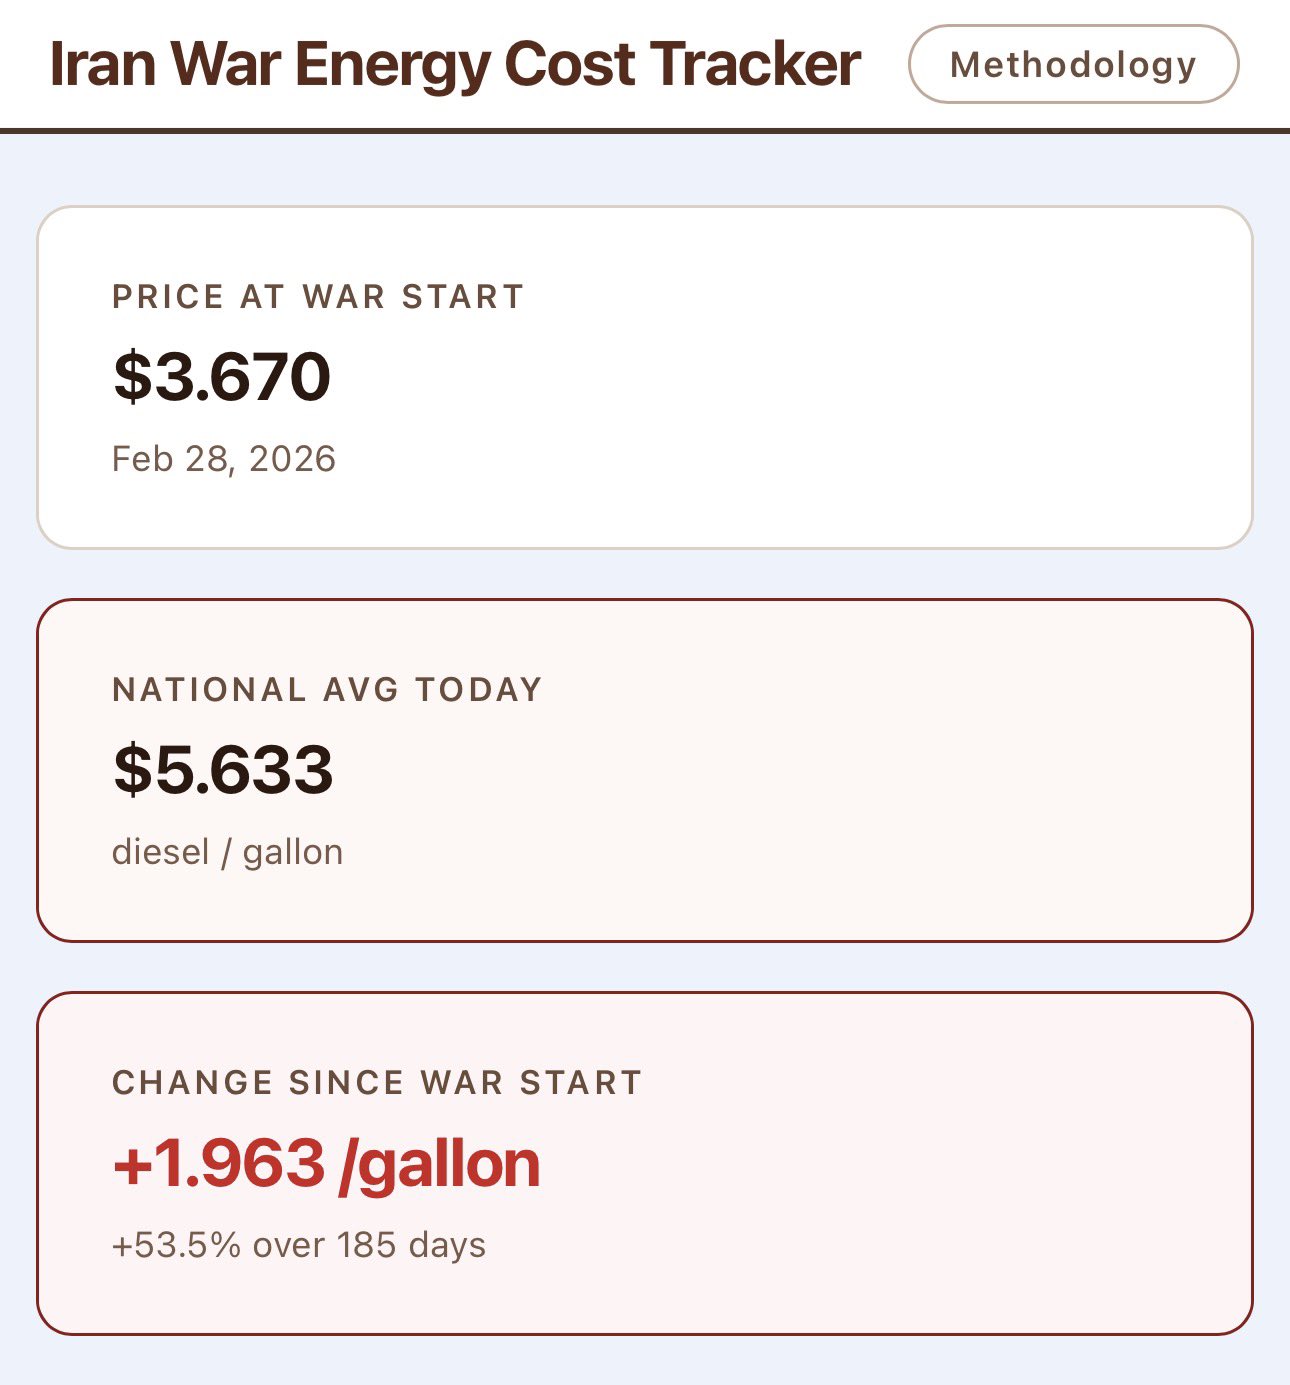
Task: Select the National Avg Today card
Action: 645,770
